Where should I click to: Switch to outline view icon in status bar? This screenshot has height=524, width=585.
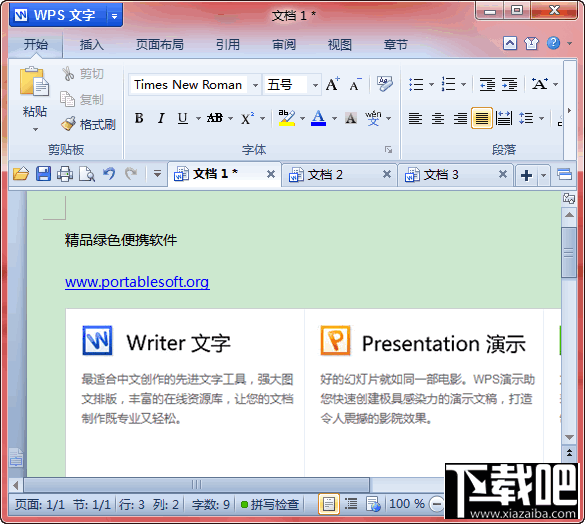coord(351,504)
